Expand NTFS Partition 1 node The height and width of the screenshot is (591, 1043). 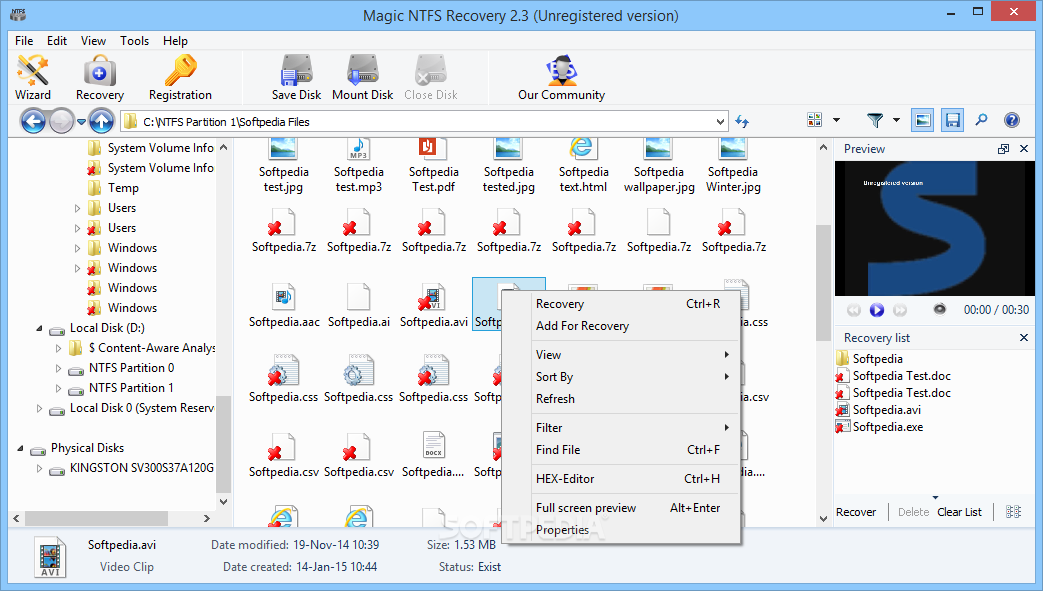pos(59,388)
